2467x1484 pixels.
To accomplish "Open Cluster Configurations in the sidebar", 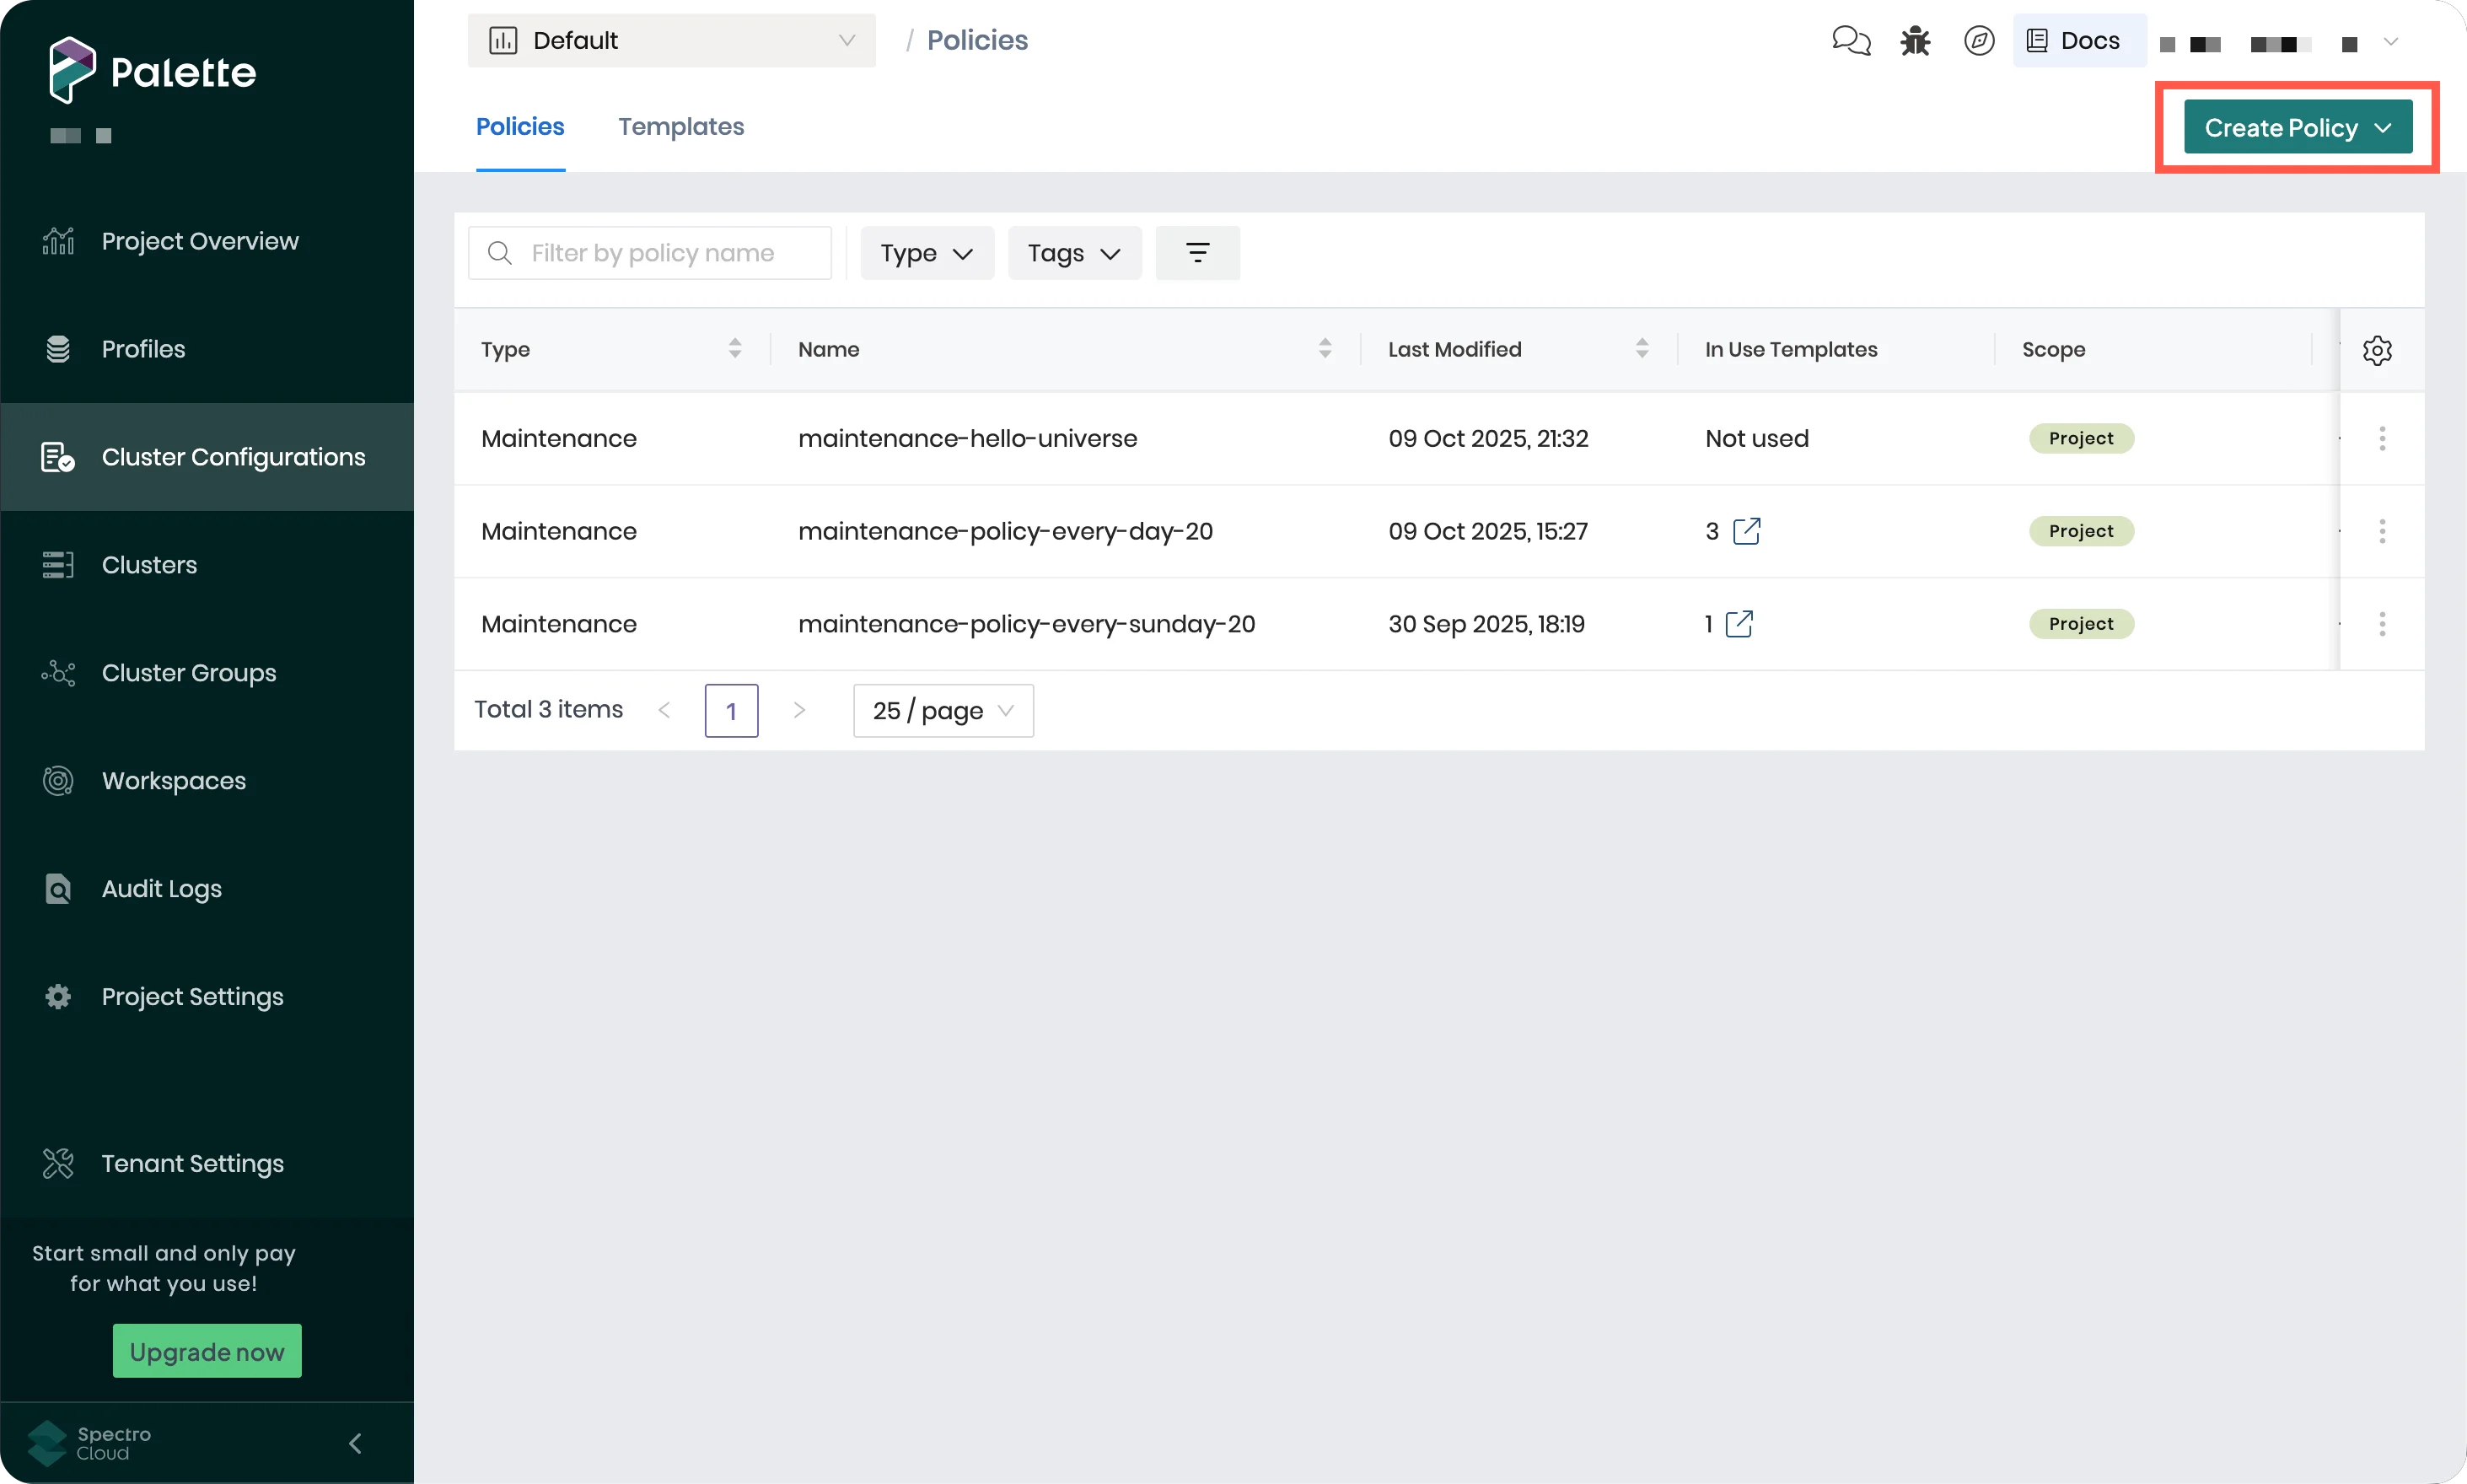I will pos(233,456).
